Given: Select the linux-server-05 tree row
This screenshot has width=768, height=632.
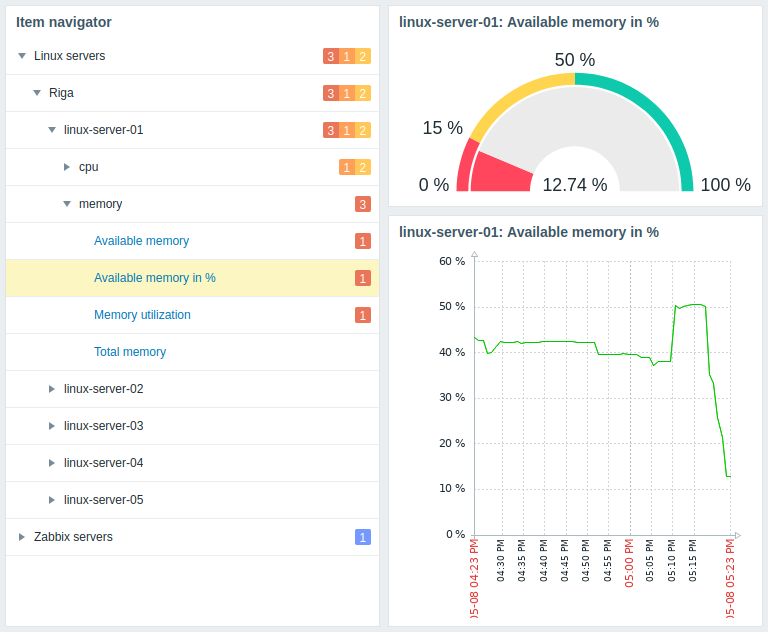Looking at the screenshot, I should [104, 500].
